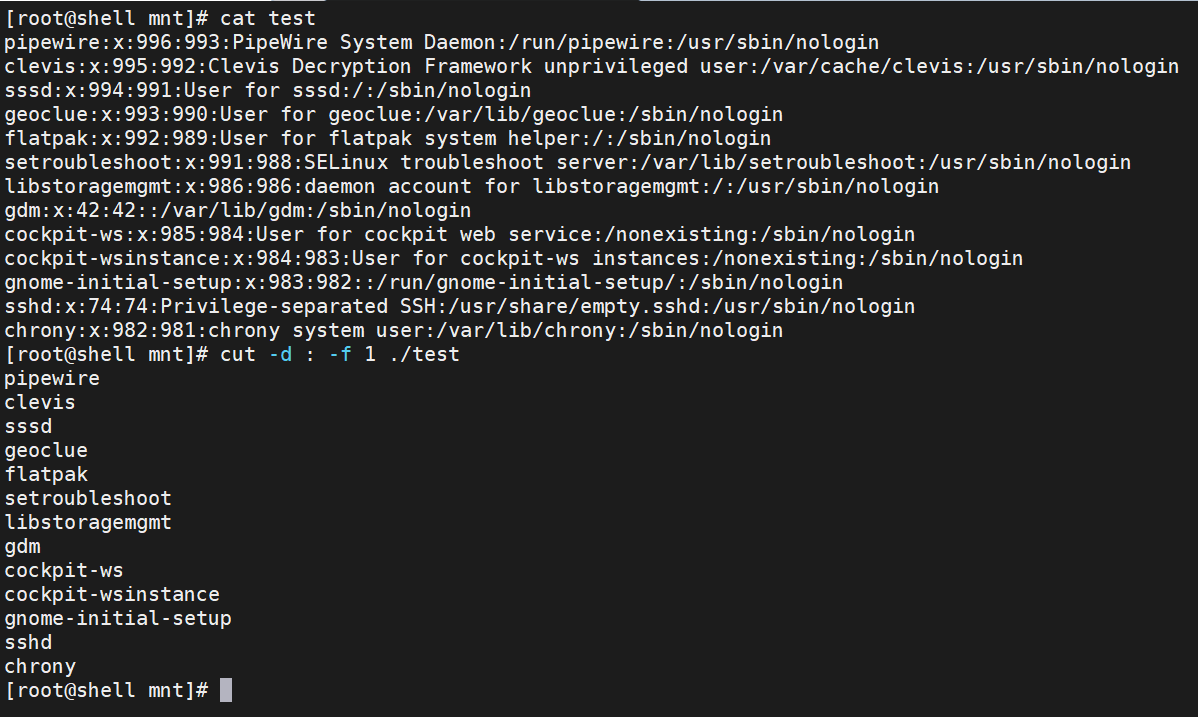Viewport: 1198px width, 717px height.
Task: Click 'pipewire' in the cut output
Action: (52, 378)
